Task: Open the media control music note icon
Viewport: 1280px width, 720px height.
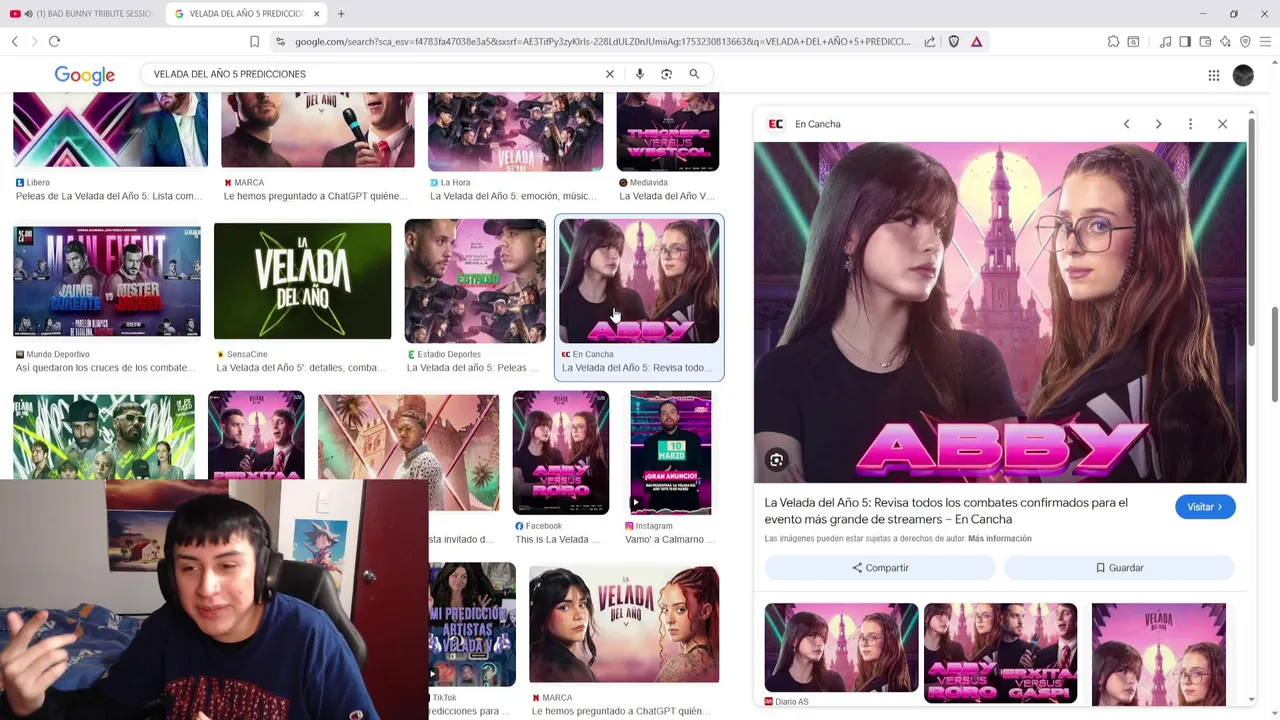Action: (x=1165, y=42)
